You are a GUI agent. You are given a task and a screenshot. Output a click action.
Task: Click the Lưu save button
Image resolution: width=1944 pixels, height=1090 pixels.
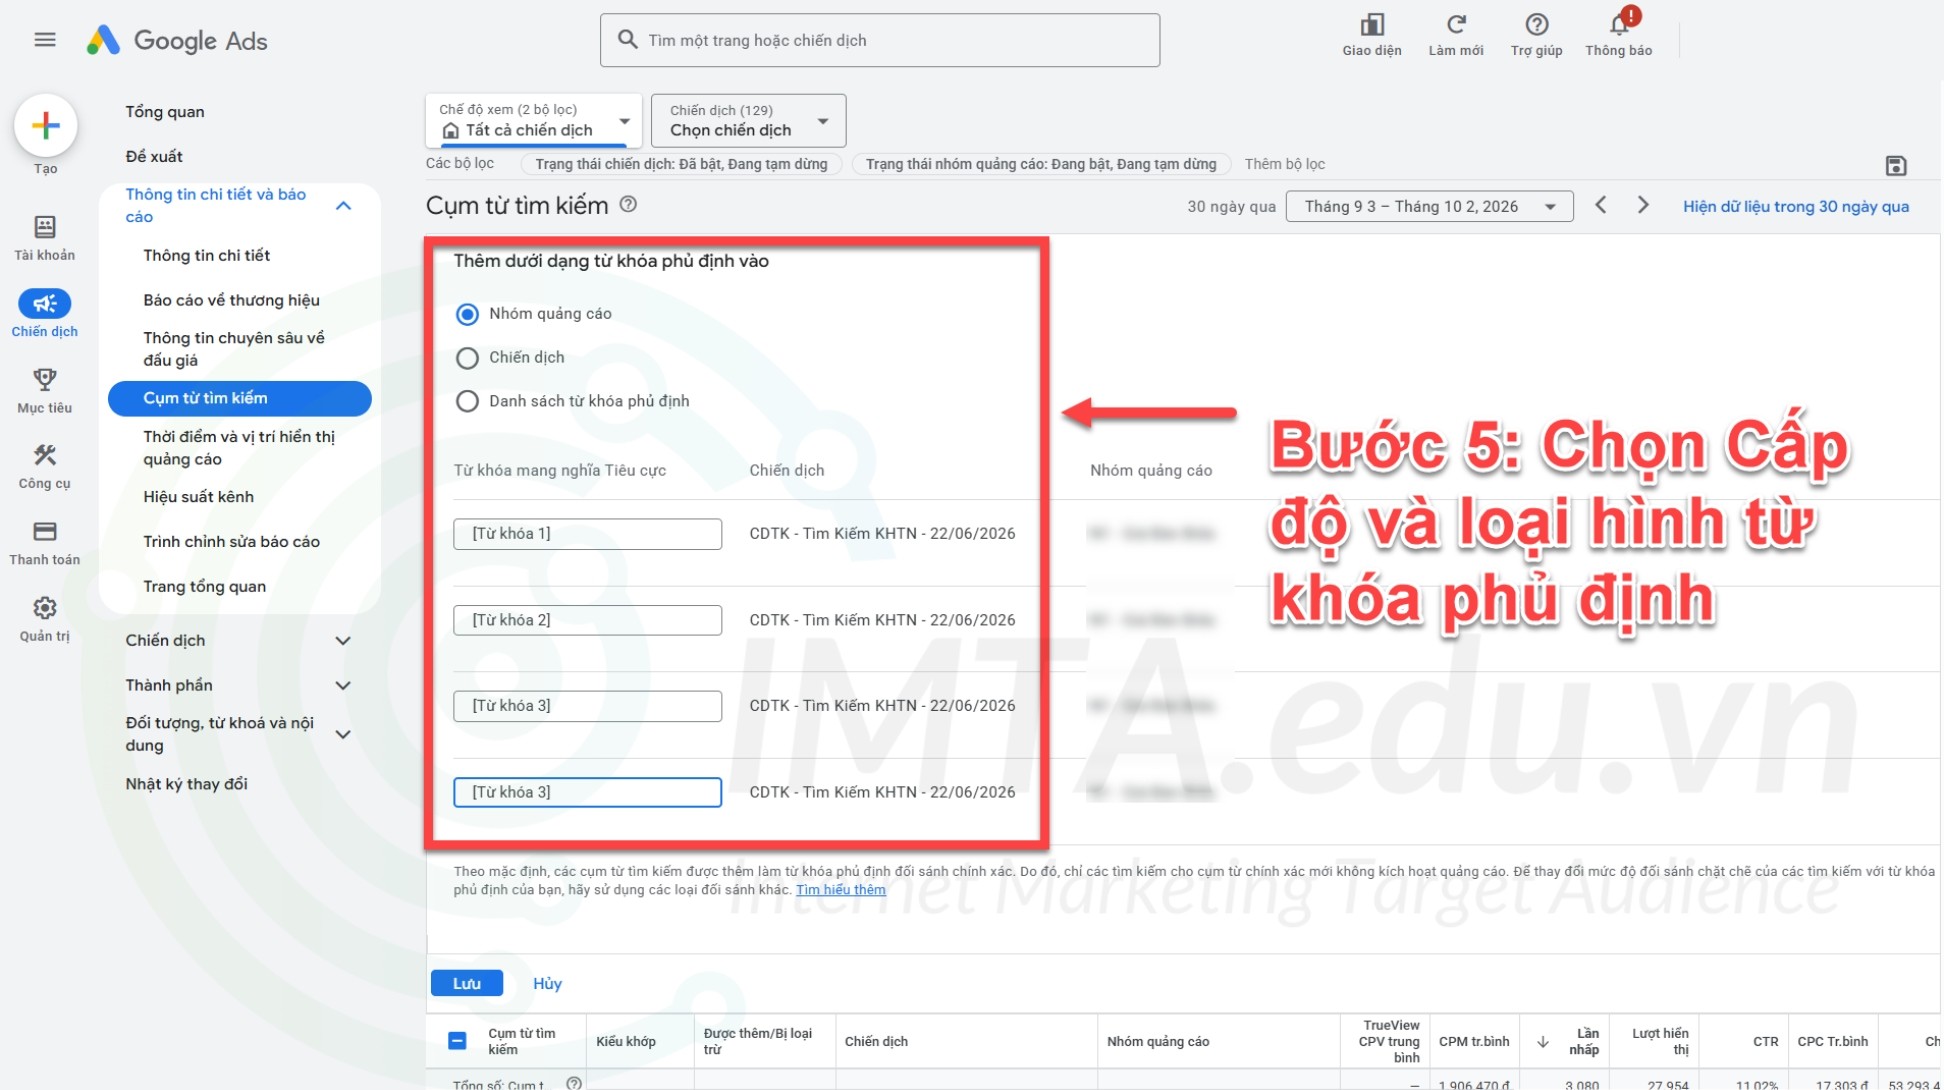point(467,983)
